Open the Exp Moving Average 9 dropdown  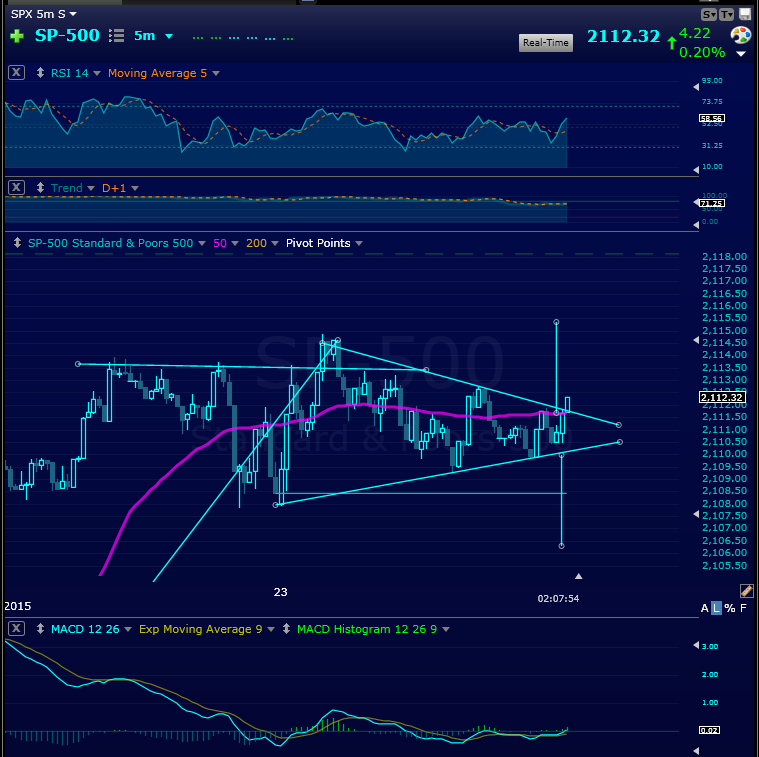click(271, 629)
